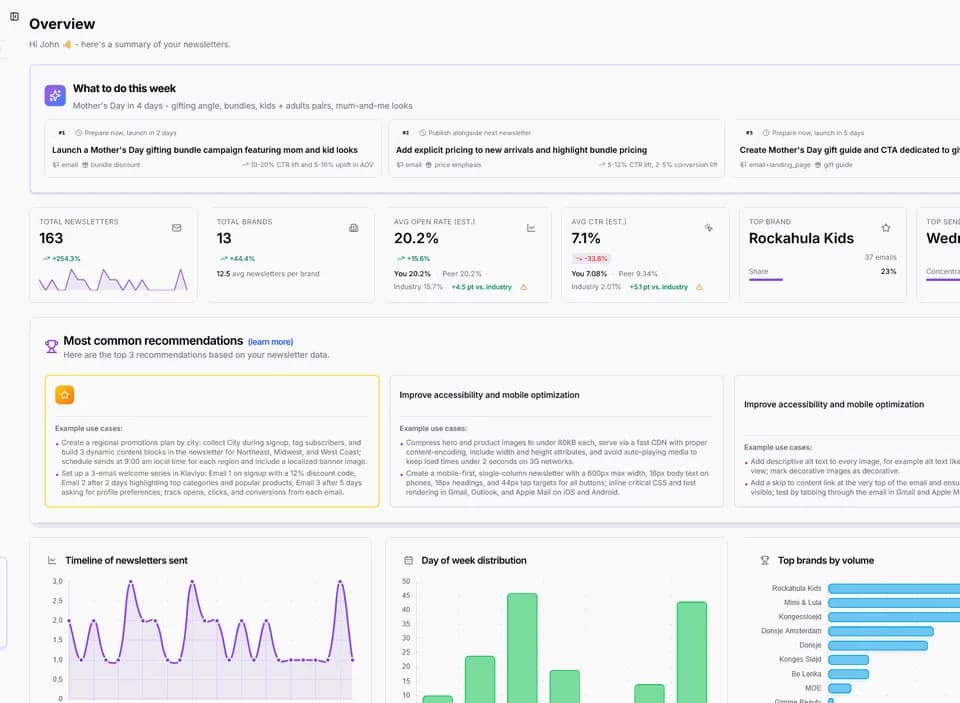Open Add explicit pricing to new arrivals card
Screen dimensions: 960x703
tap(557, 149)
